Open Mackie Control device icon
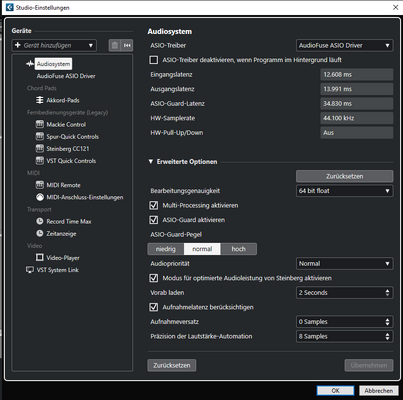The image size is (403, 400). click(x=40, y=124)
